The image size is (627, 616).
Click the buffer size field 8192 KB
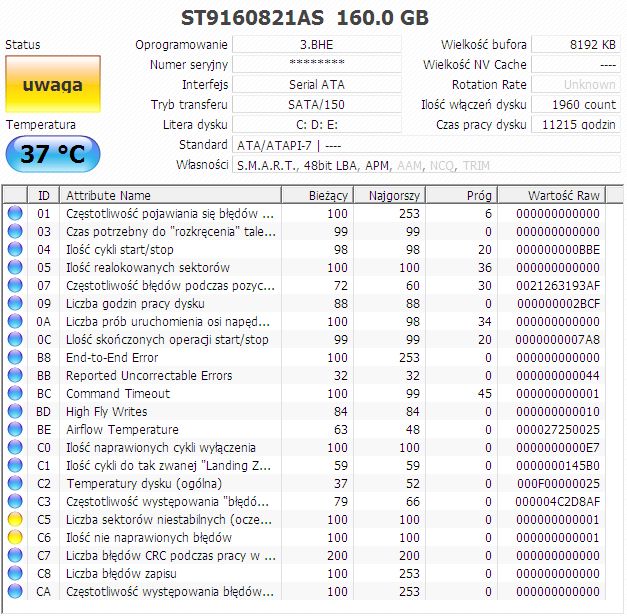pyautogui.click(x=576, y=44)
